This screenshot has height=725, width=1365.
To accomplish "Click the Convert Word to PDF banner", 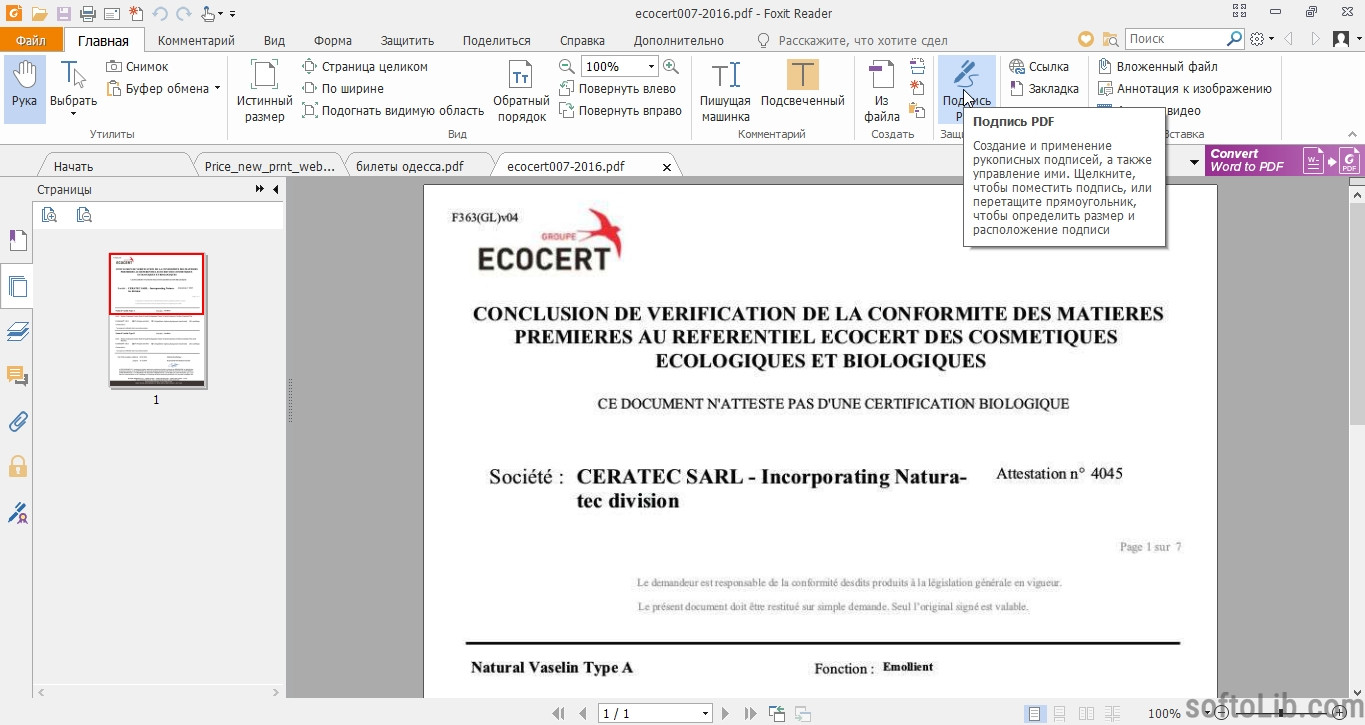I will click(1284, 160).
